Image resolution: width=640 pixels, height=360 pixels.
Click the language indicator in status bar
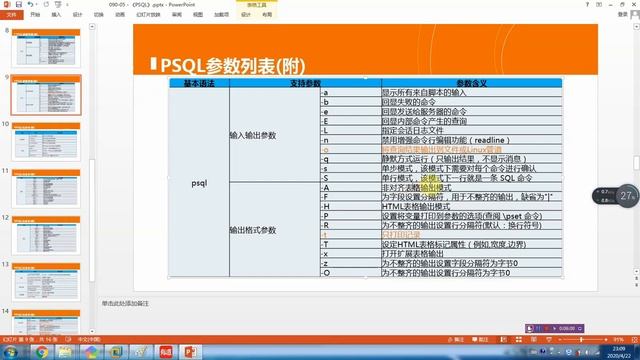89,339
